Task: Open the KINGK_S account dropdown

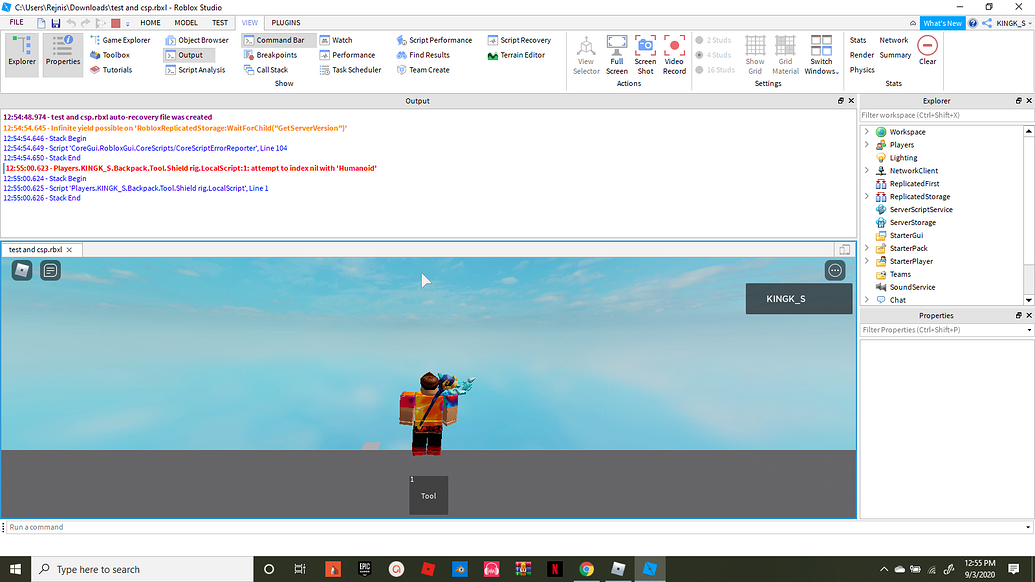Action: 1014,23
